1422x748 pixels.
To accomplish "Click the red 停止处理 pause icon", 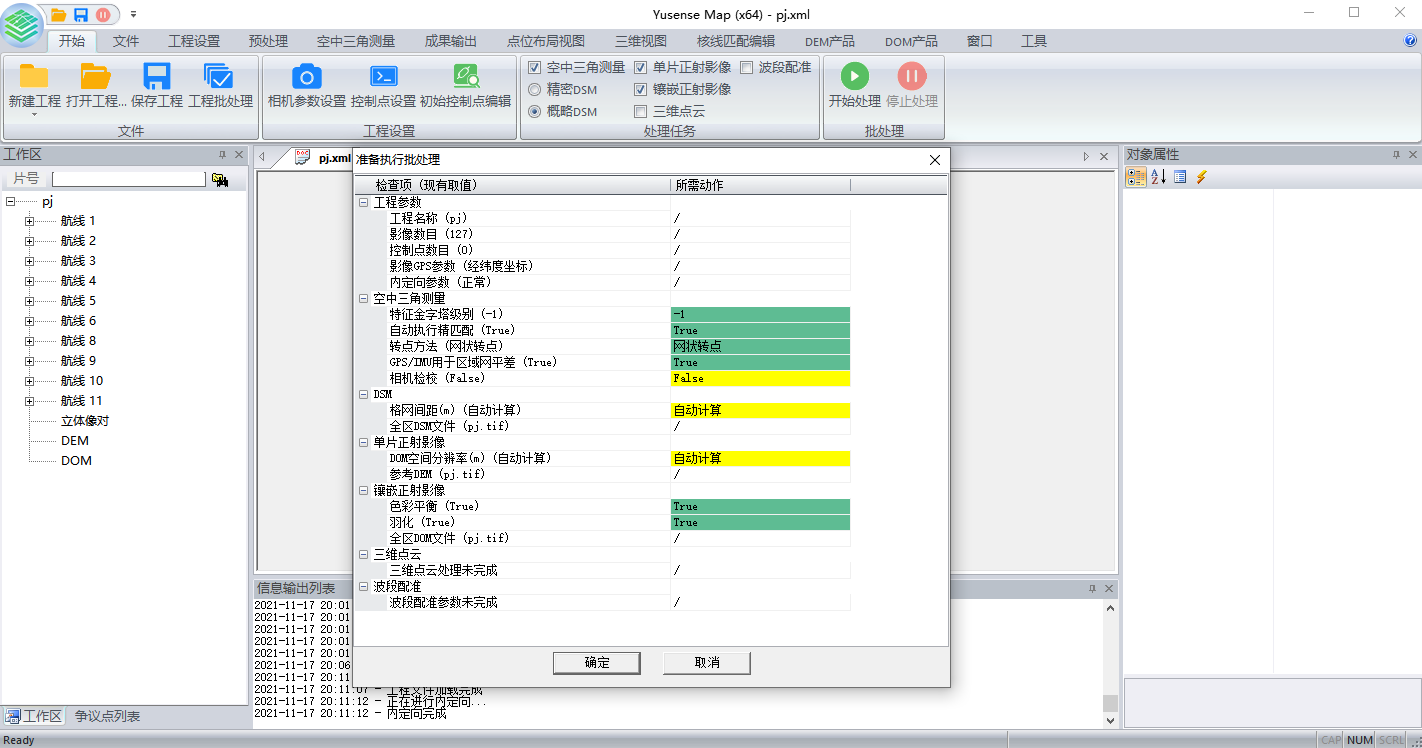I will pyautogui.click(x=911, y=76).
